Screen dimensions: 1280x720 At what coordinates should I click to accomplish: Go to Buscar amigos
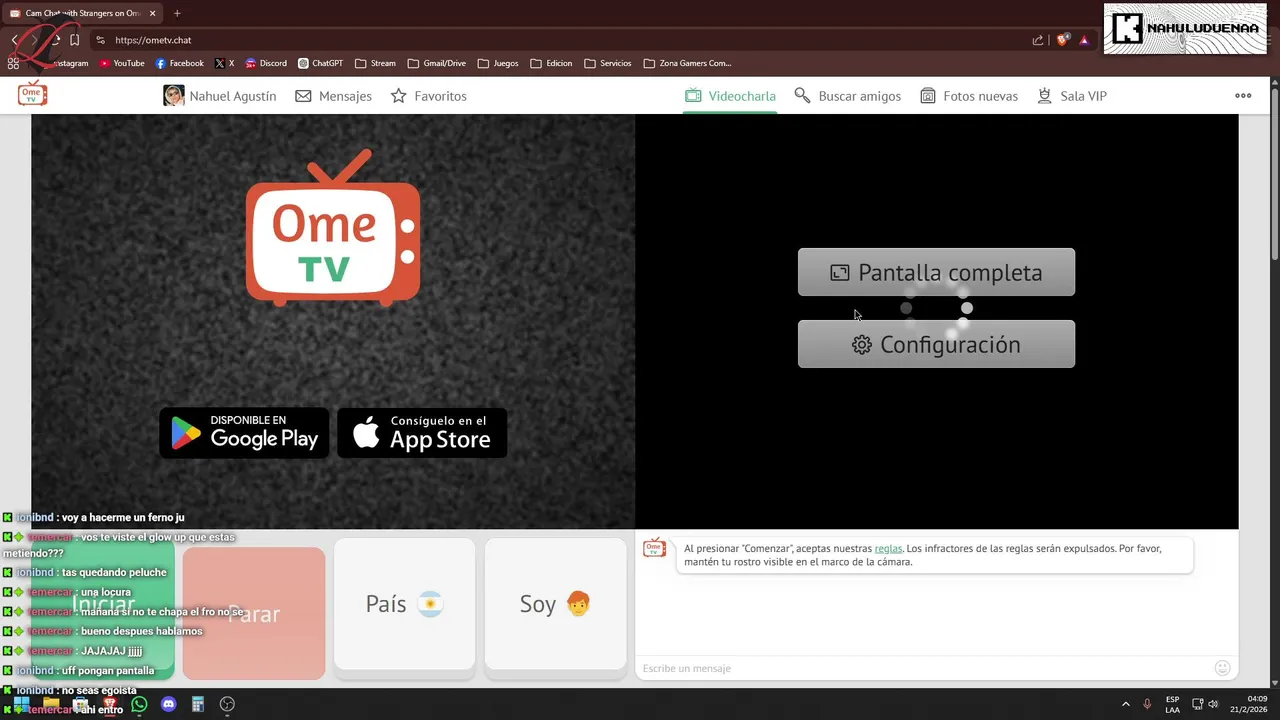coord(847,96)
